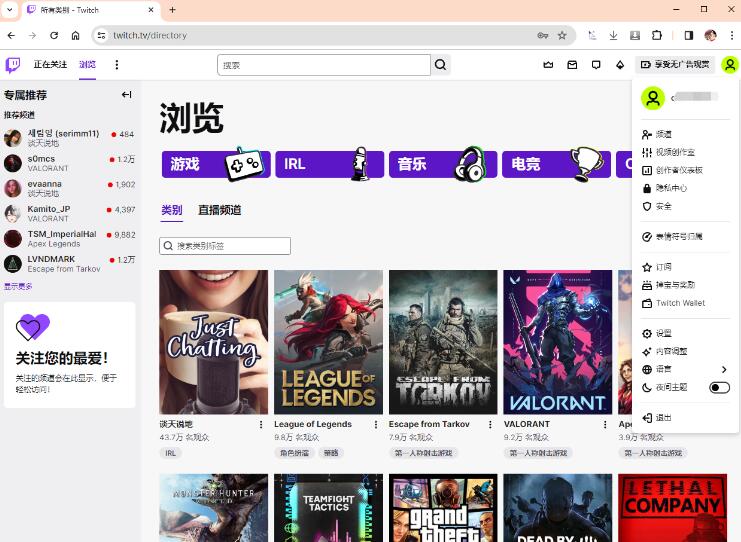Open Twitch Wallet from the menu

coord(680,303)
